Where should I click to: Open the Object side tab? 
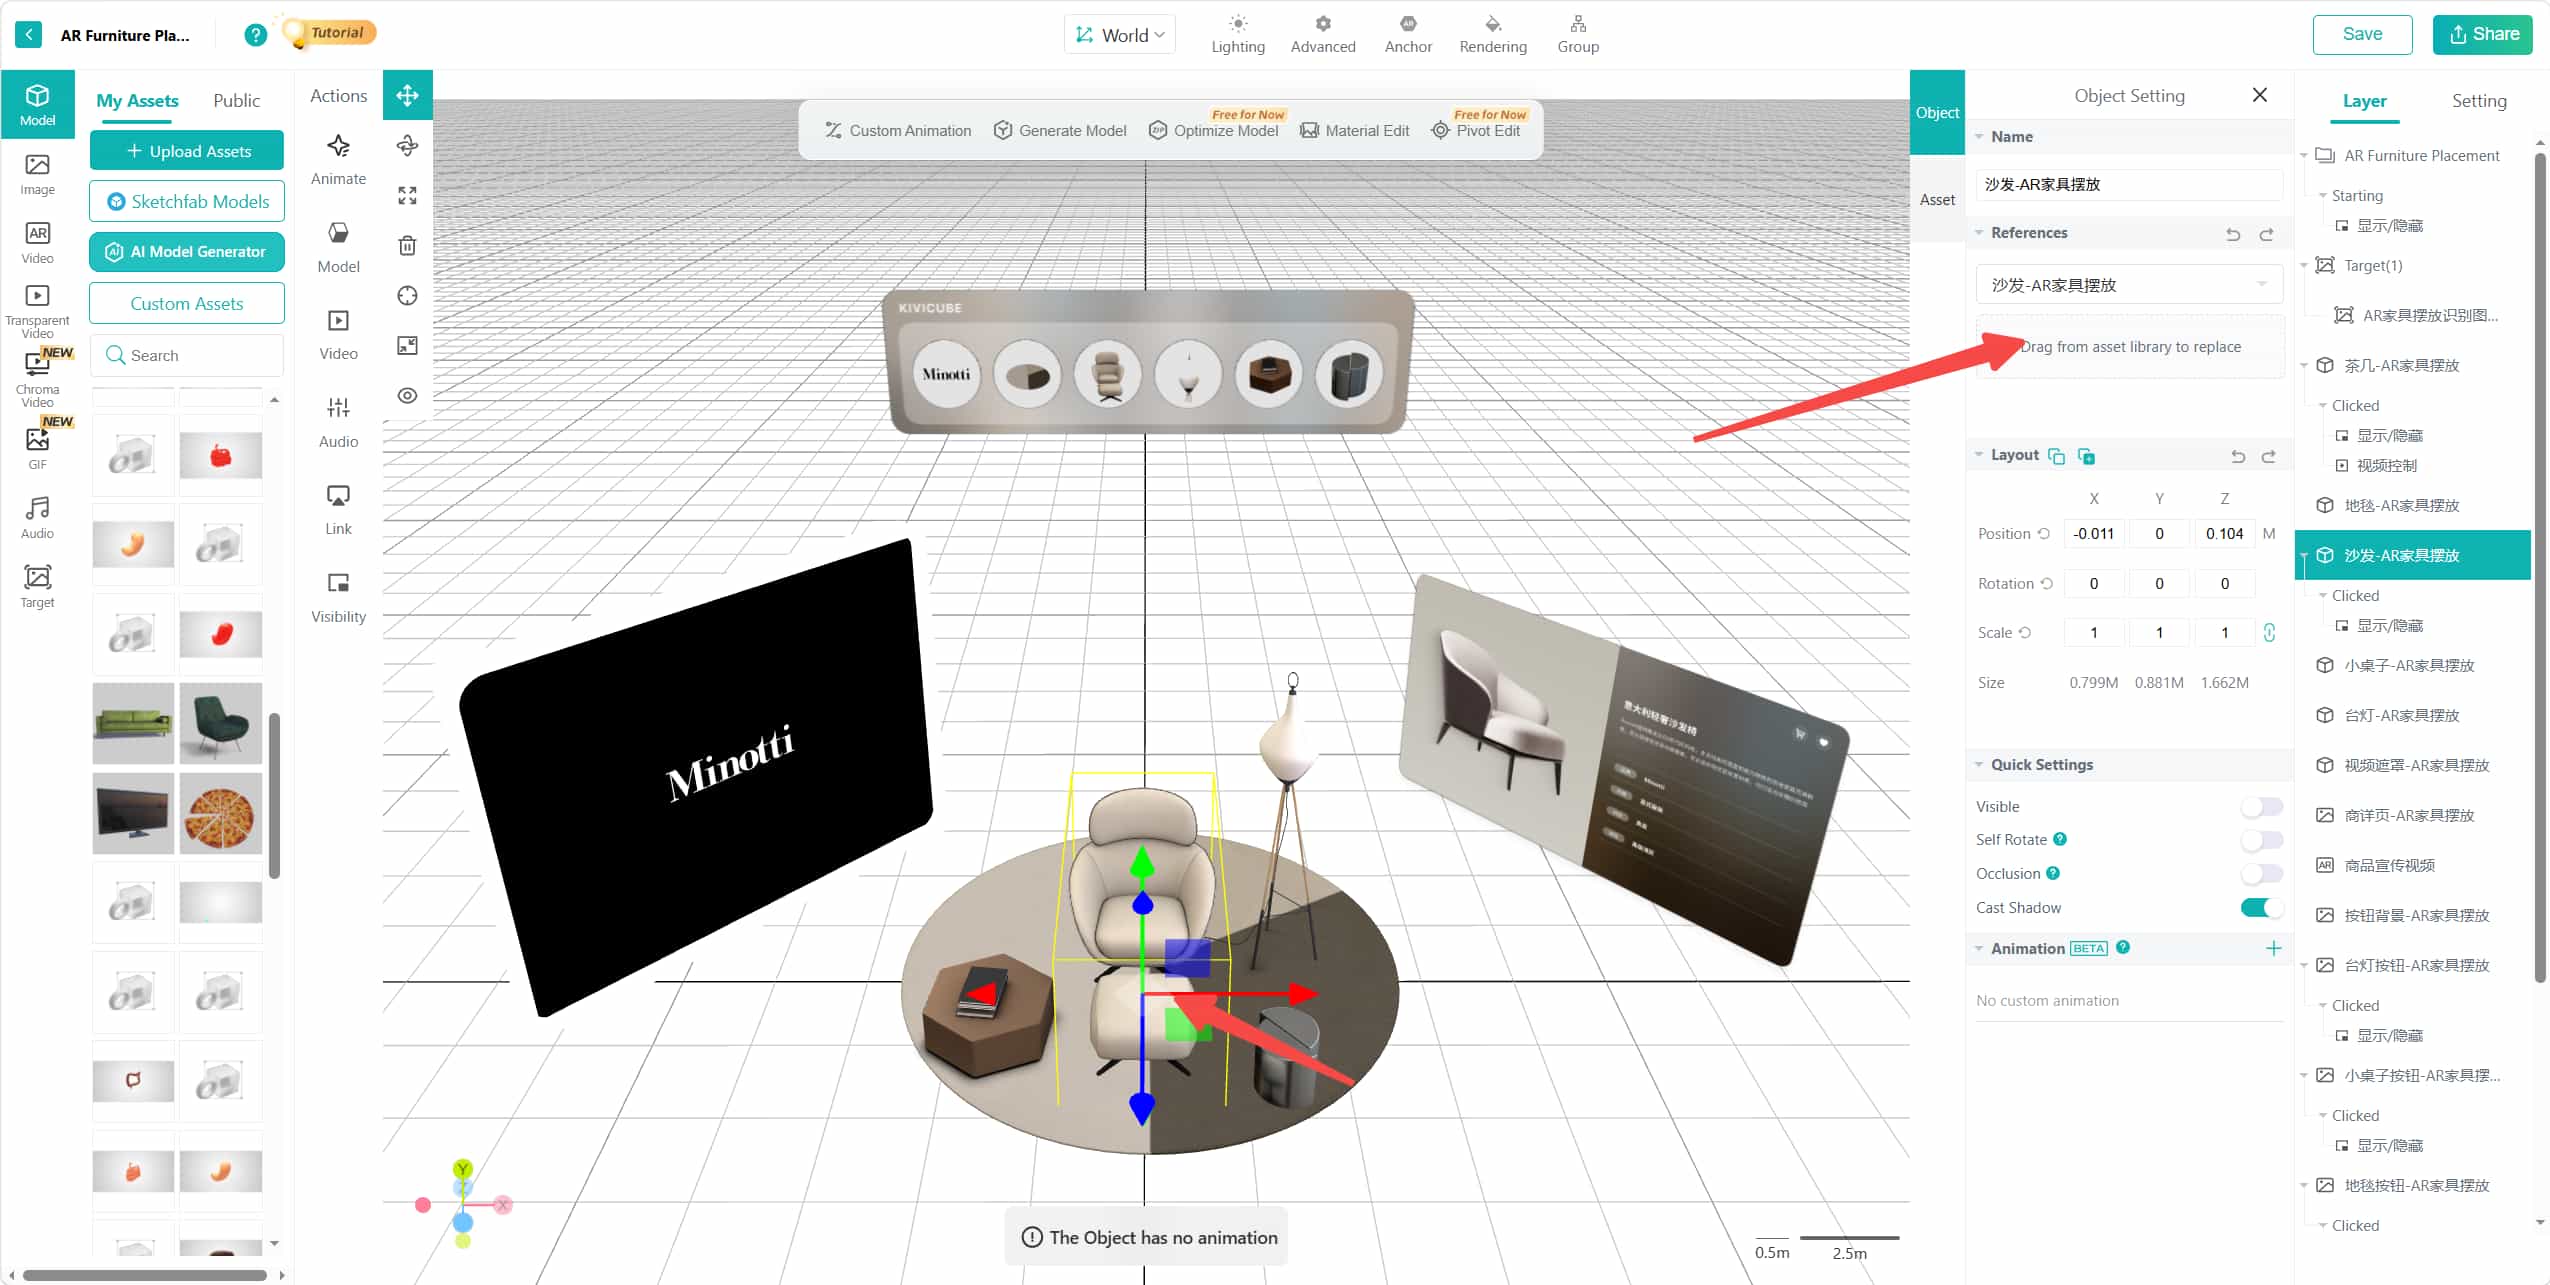[1937, 112]
